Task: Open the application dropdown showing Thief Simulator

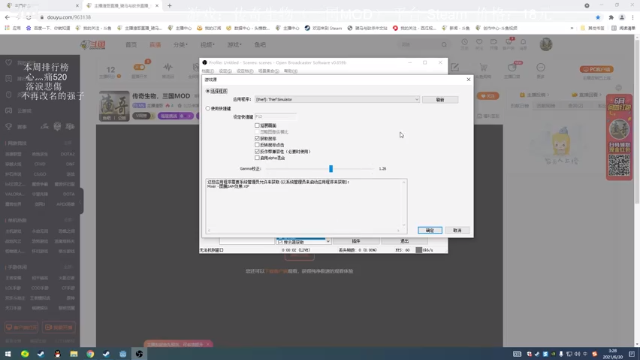Action: click(337, 100)
